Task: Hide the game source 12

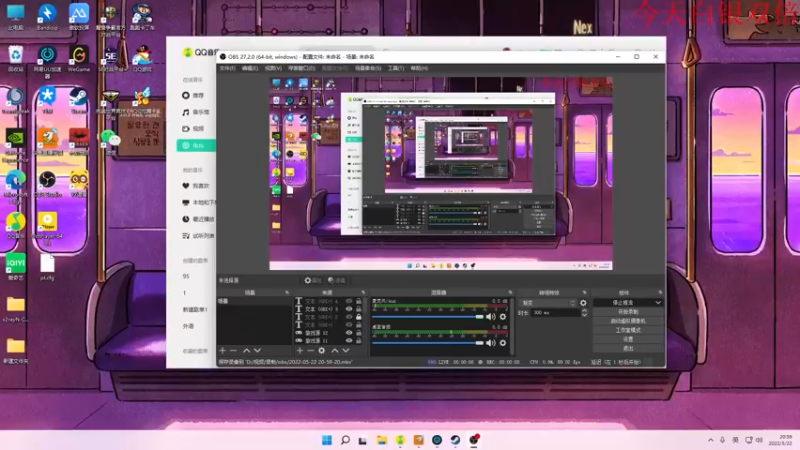Action: click(x=349, y=333)
